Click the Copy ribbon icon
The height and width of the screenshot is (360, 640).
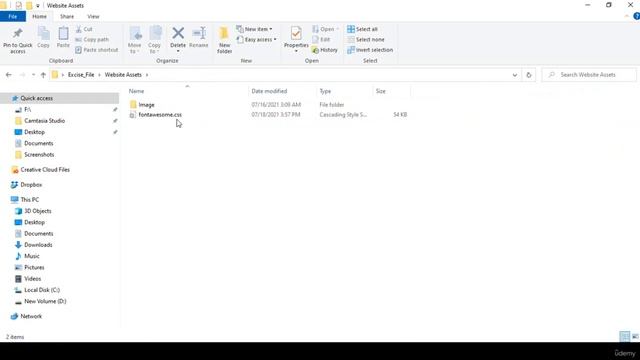click(43, 37)
